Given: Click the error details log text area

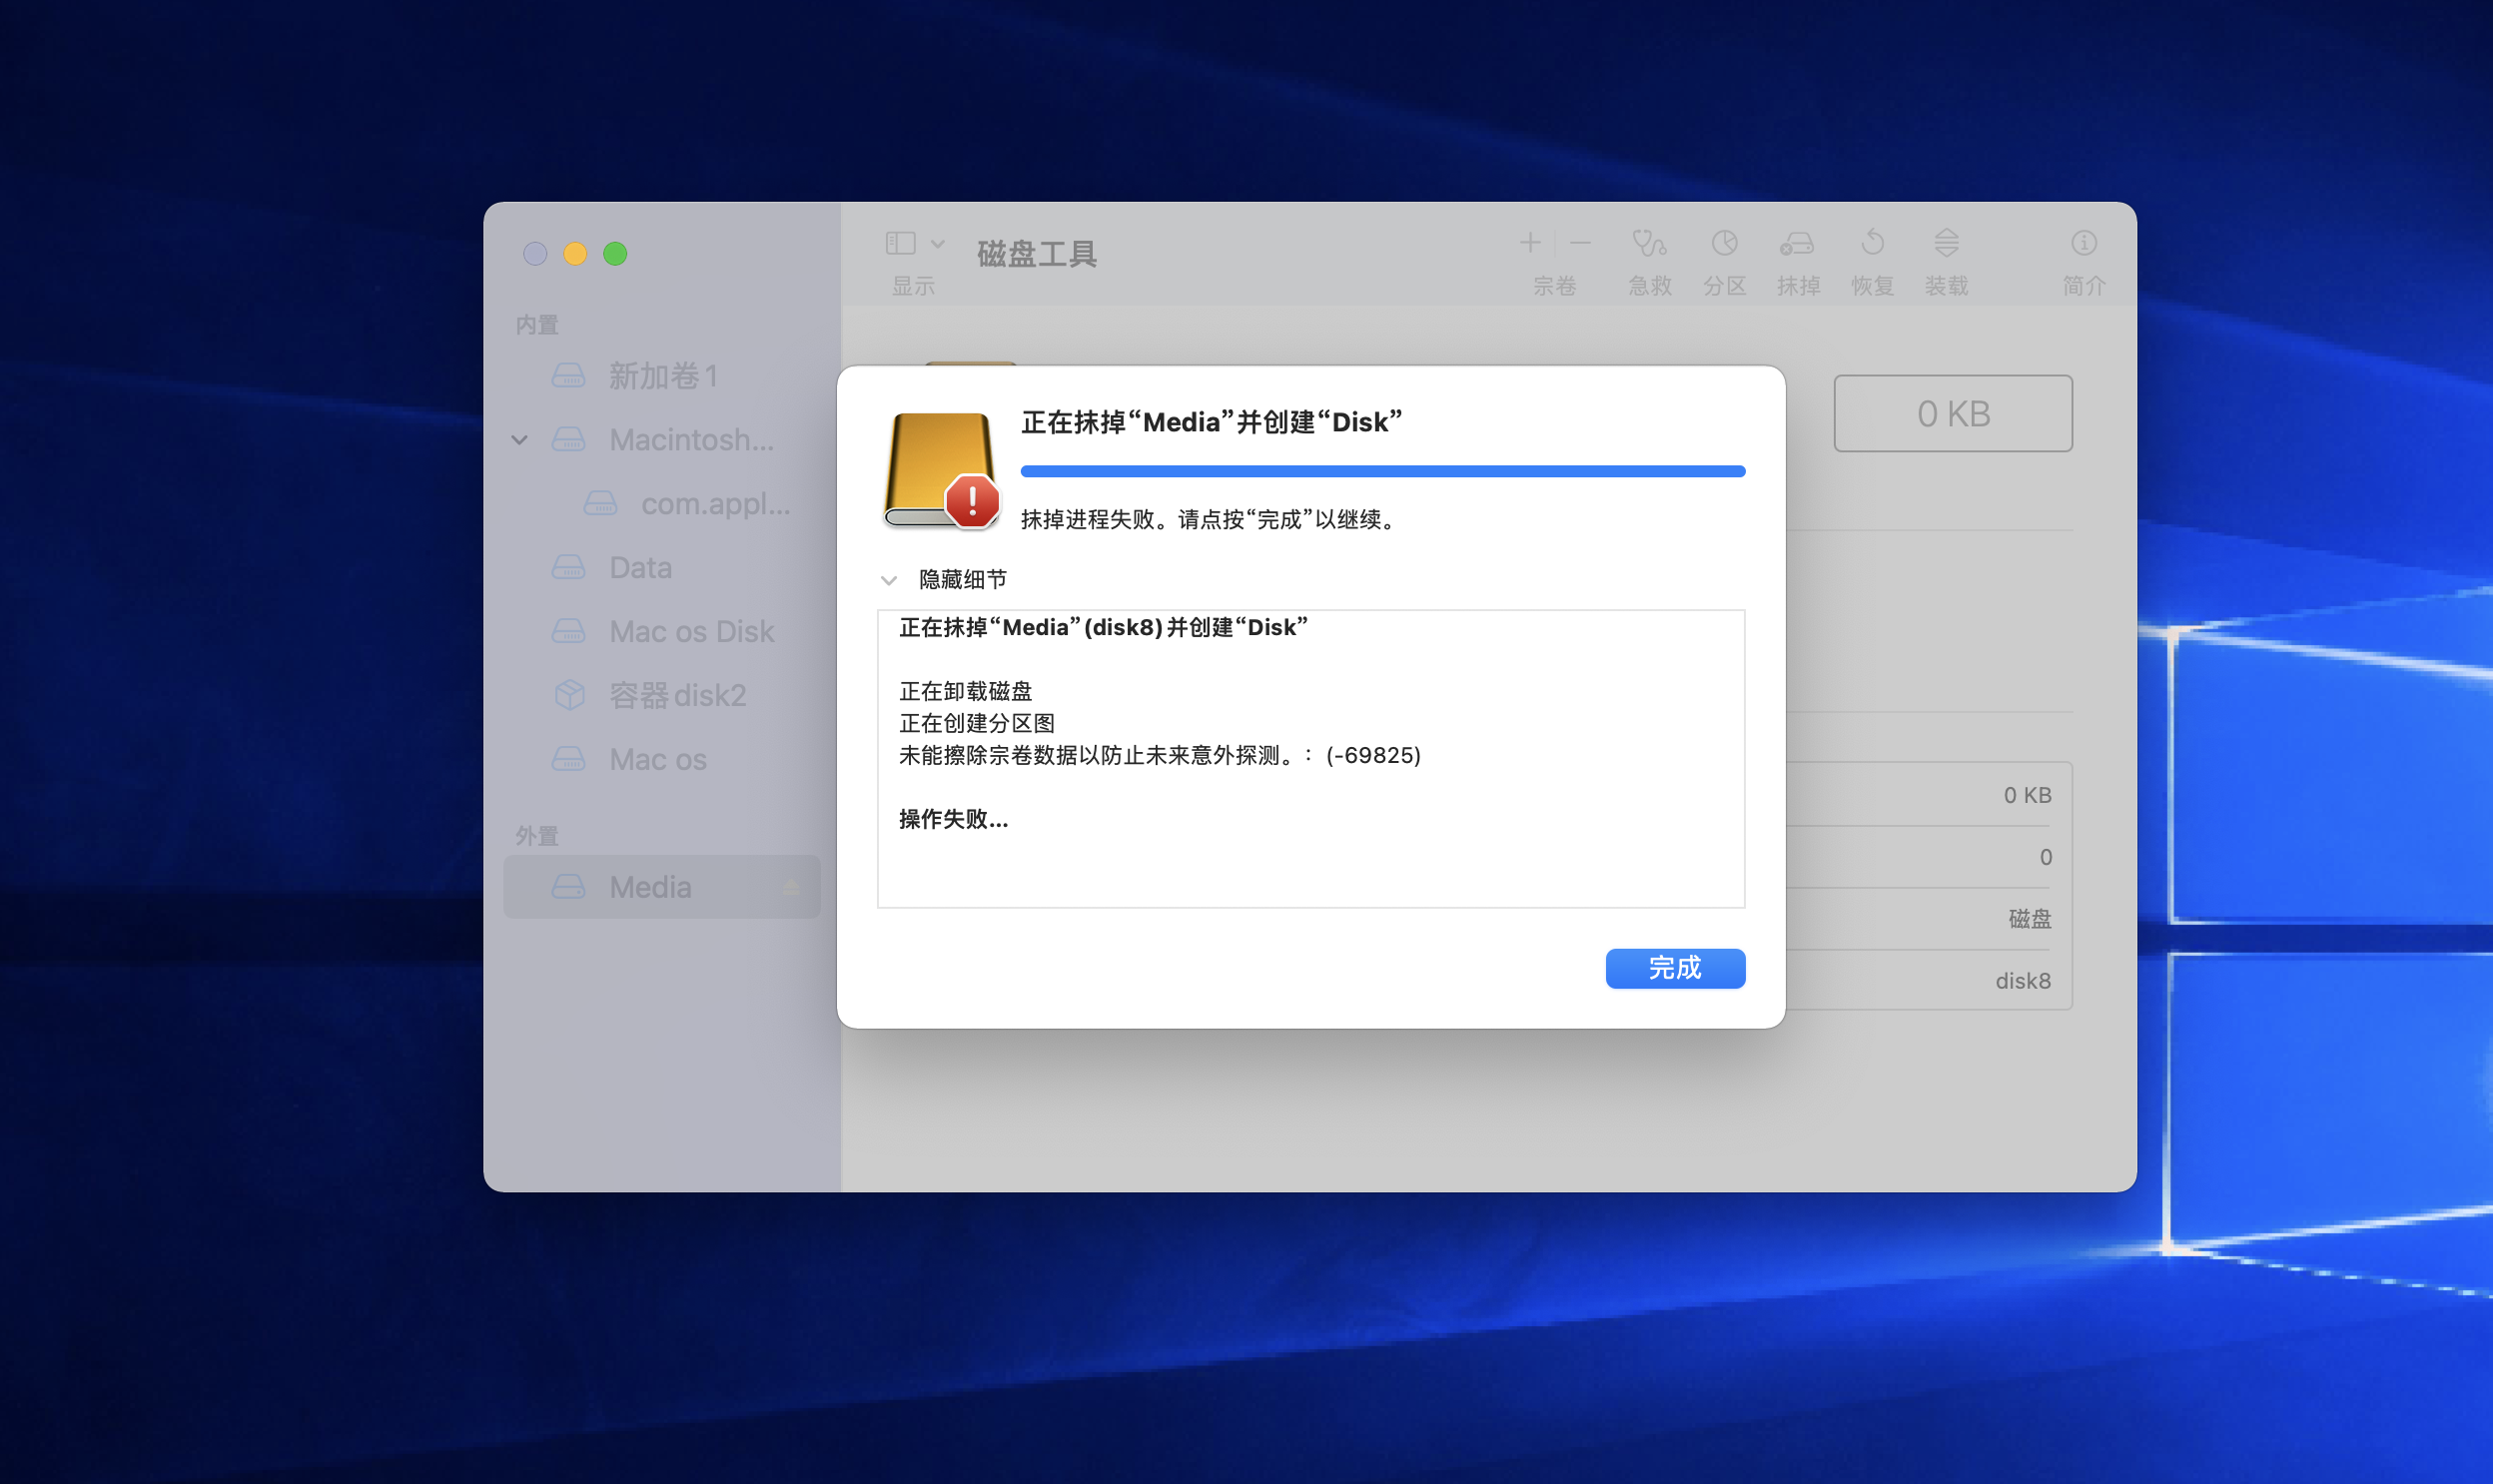Looking at the screenshot, I should tap(1310, 758).
